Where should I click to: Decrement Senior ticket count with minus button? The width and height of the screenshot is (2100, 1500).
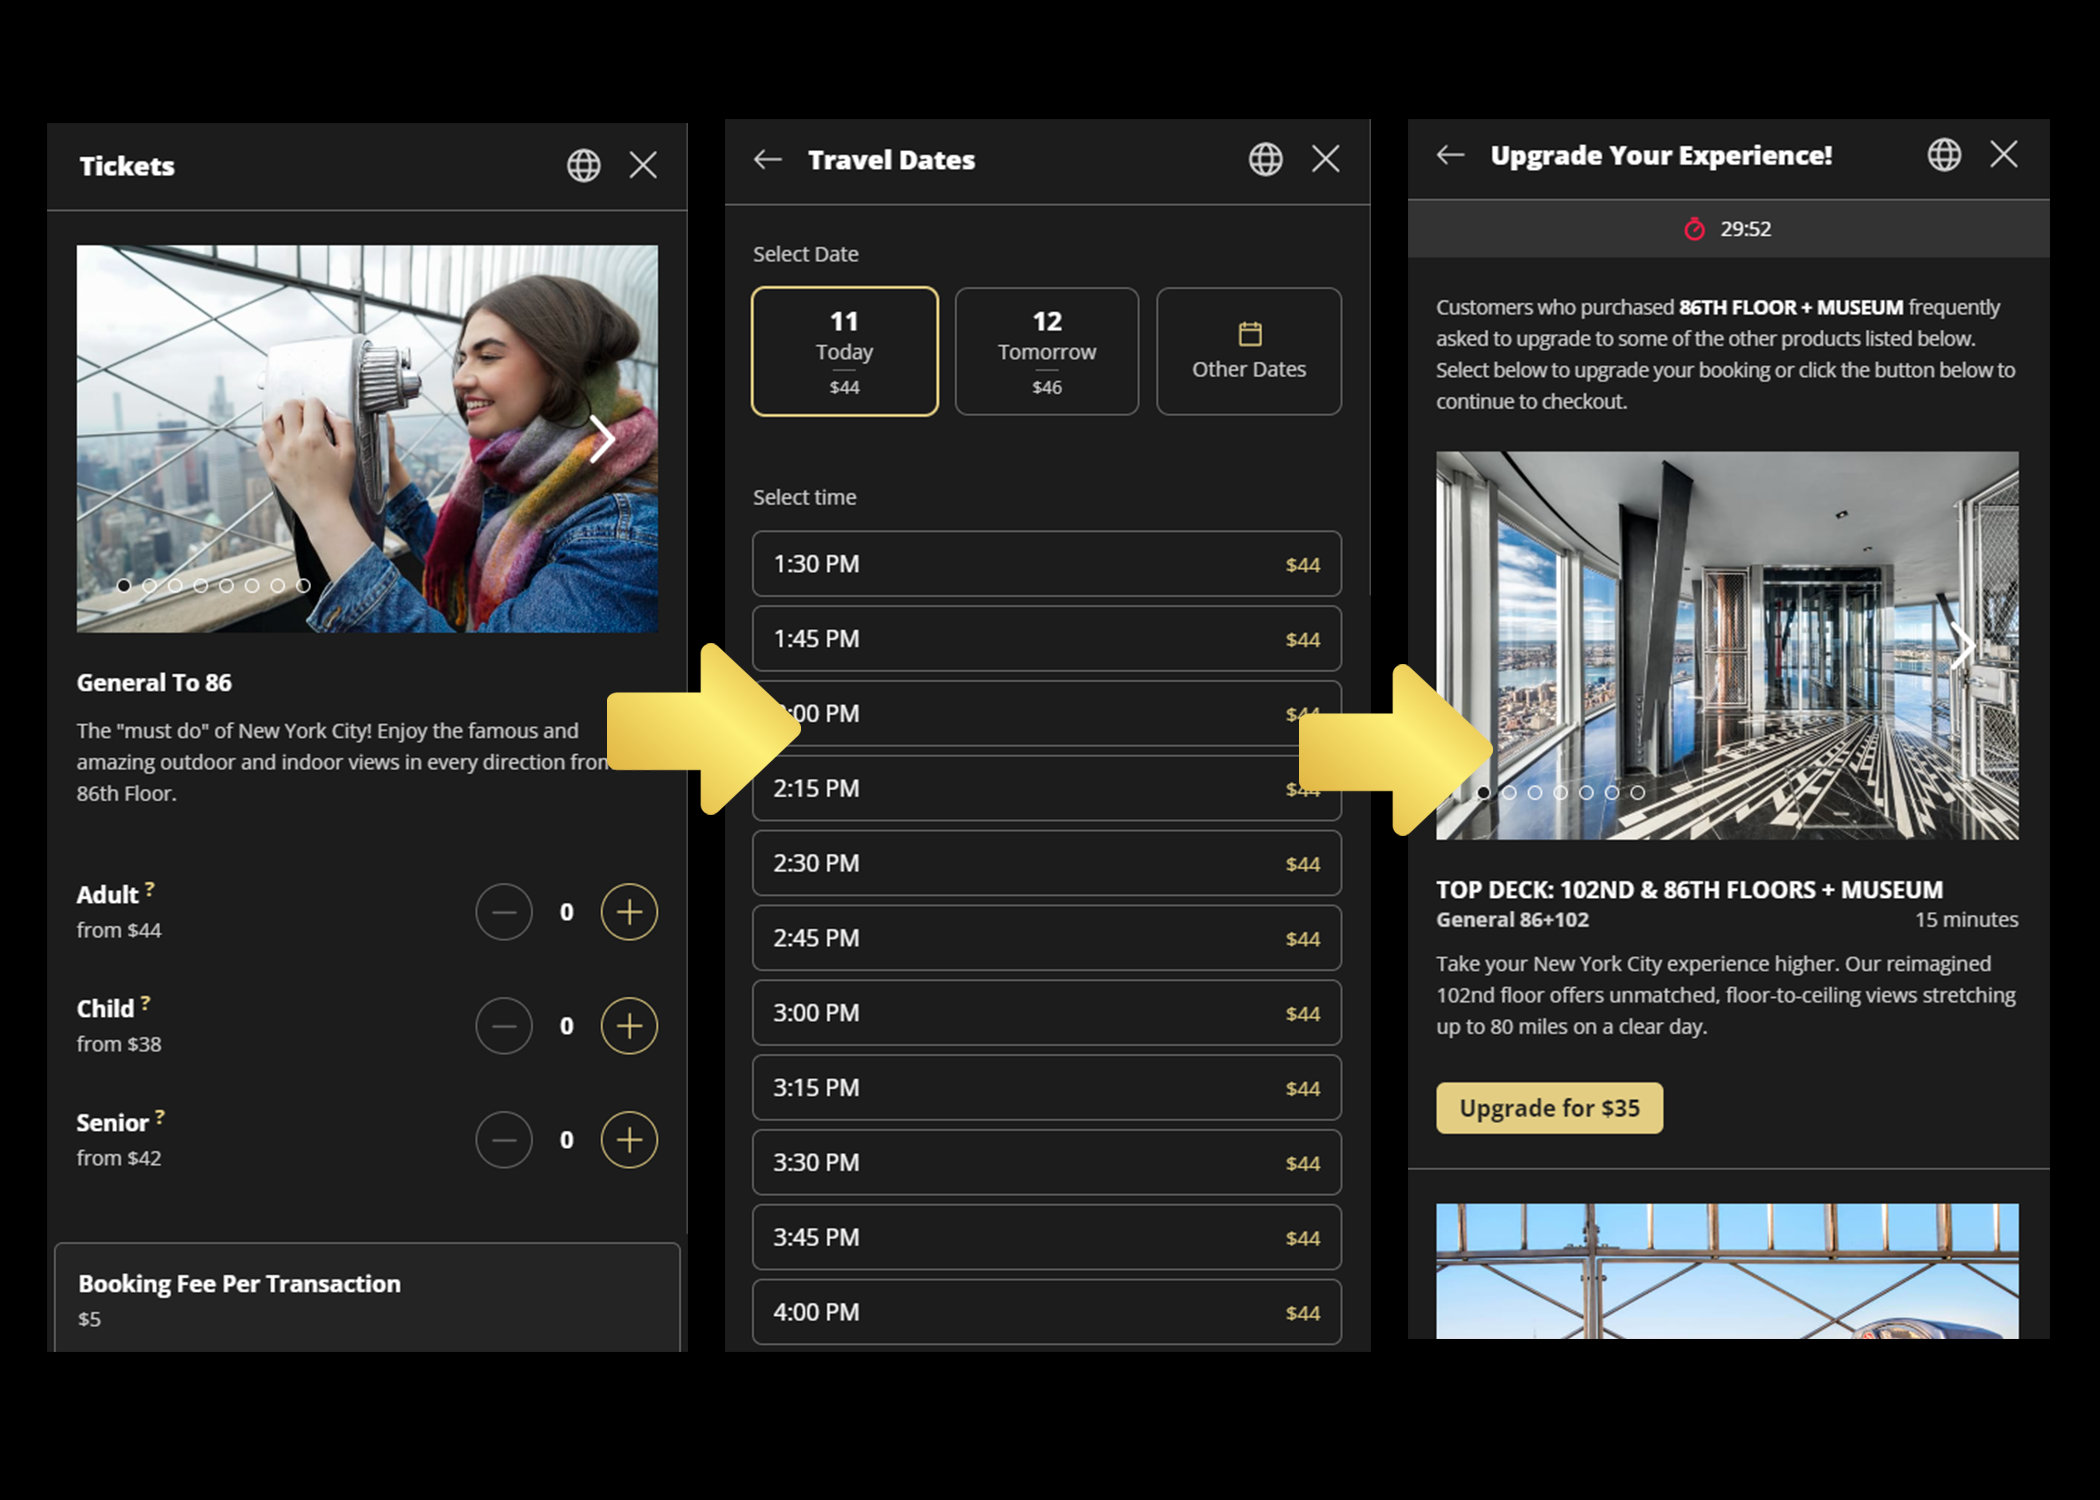click(503, 1138)
